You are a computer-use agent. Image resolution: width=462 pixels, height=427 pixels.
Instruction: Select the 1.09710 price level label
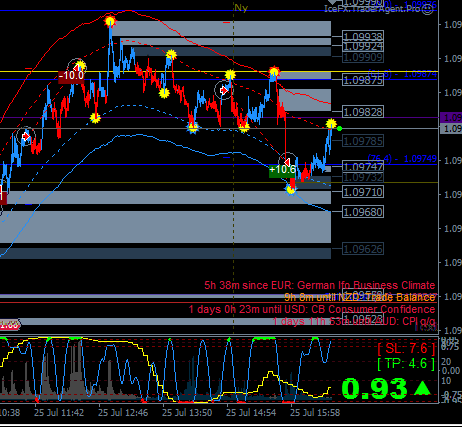[x=363, y=192]
